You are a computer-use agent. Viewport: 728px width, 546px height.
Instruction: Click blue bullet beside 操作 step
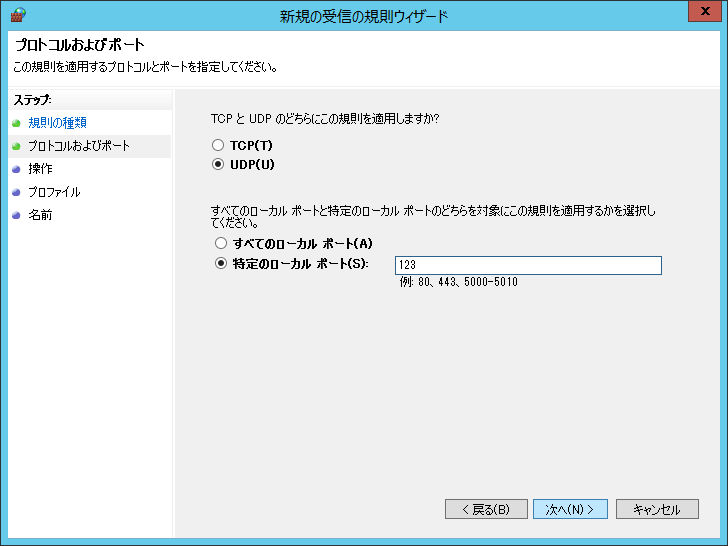[x=16, y=169]
